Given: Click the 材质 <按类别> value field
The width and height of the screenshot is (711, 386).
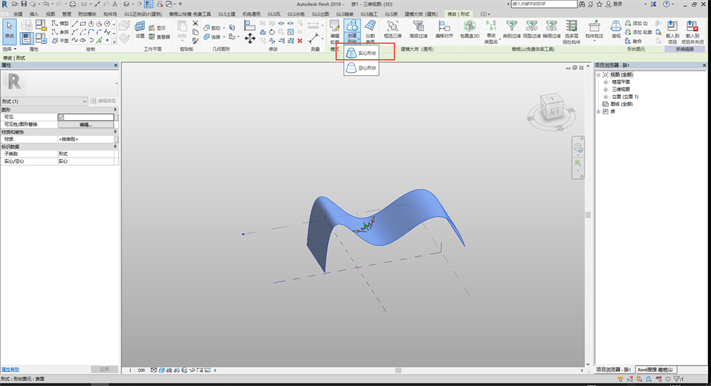Looking at the screenshot, I should tap(86, 139).
